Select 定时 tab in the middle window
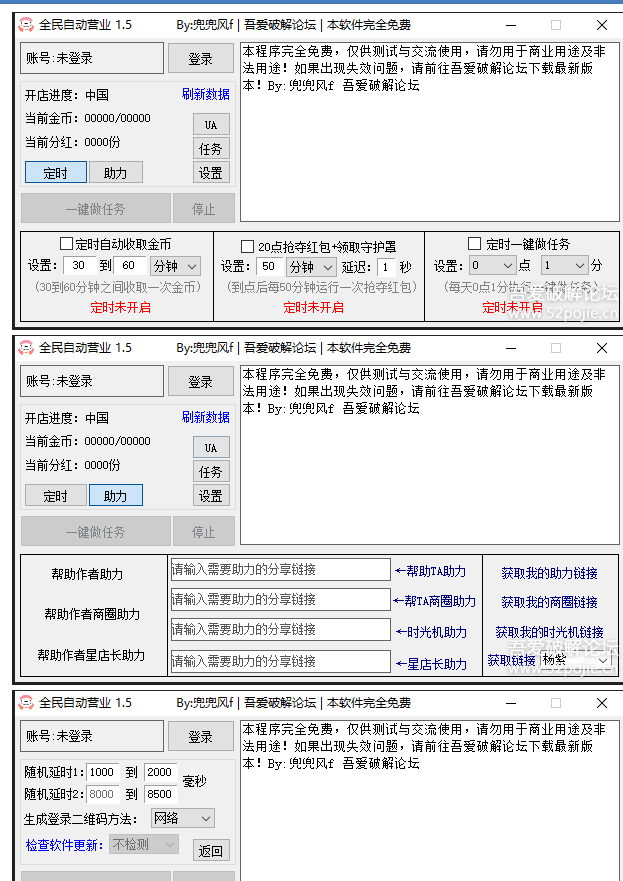Screen dimensions: 623x881 pyautogui.click(x=55, y=495)
